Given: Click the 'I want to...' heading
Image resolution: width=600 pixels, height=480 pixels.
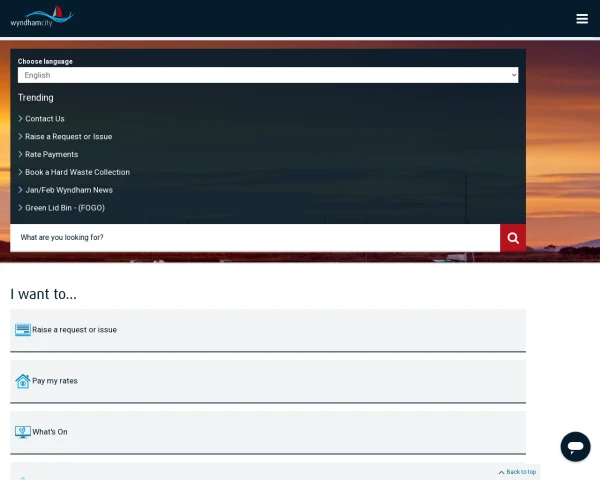Looking at the screenshot, I should pyautogui.click(x=44, y=294).
